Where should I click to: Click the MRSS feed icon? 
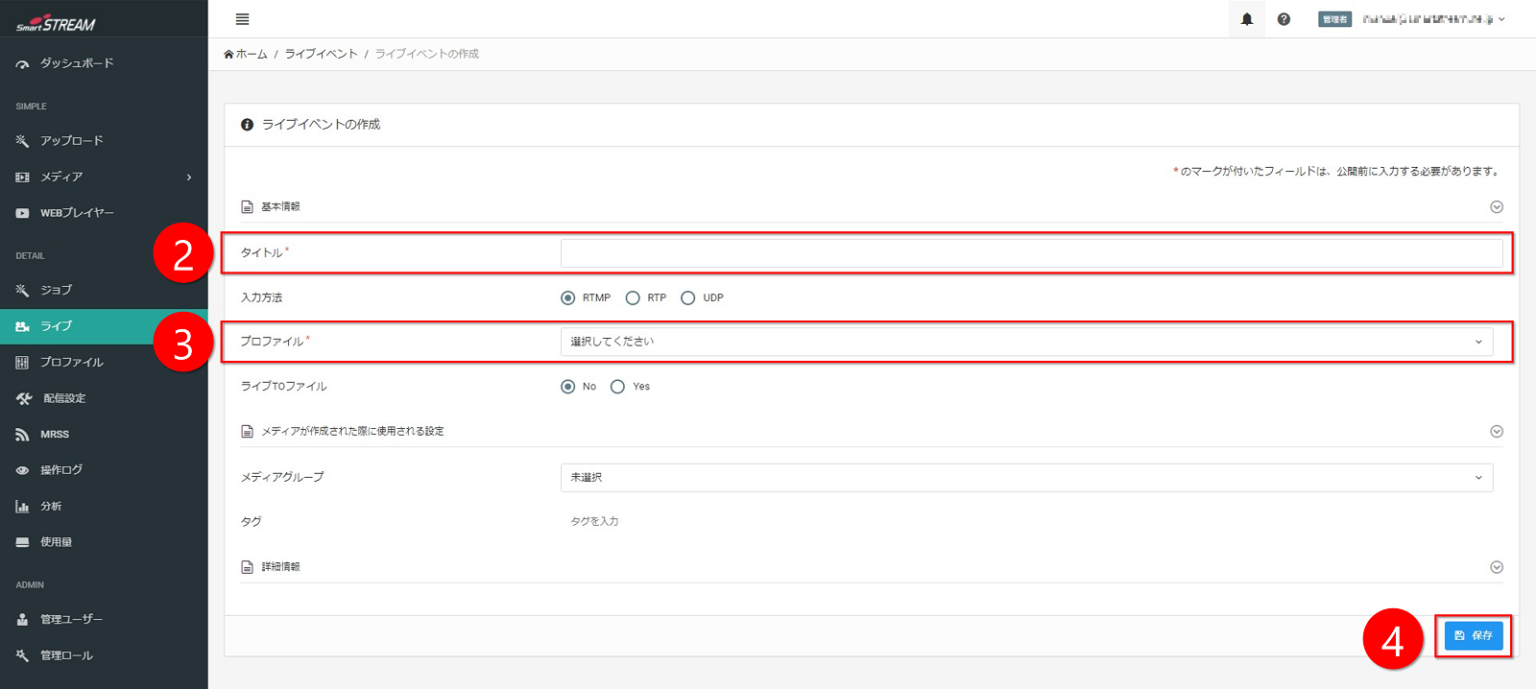click(23, 435)
